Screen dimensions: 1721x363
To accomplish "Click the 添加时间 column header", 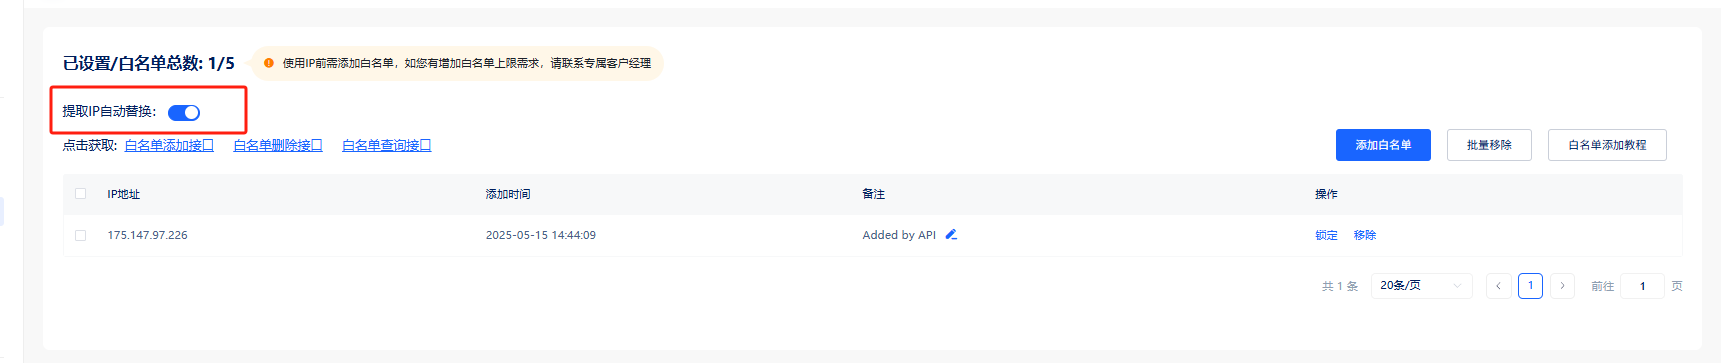I will (508, 194).
